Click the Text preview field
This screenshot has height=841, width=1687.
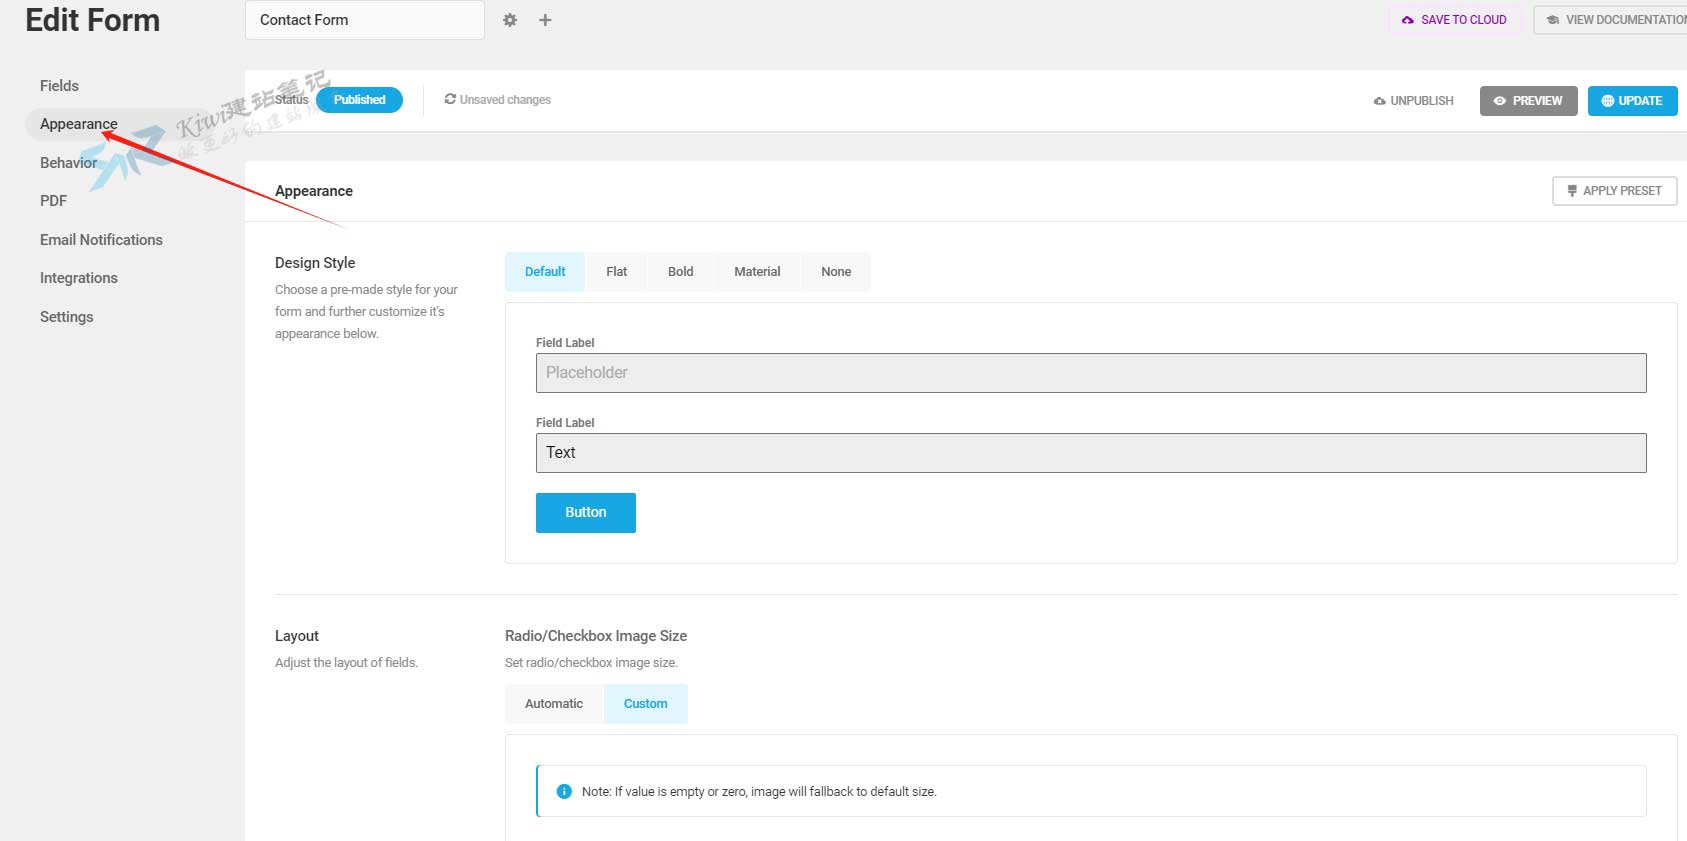pos(1091,453)
